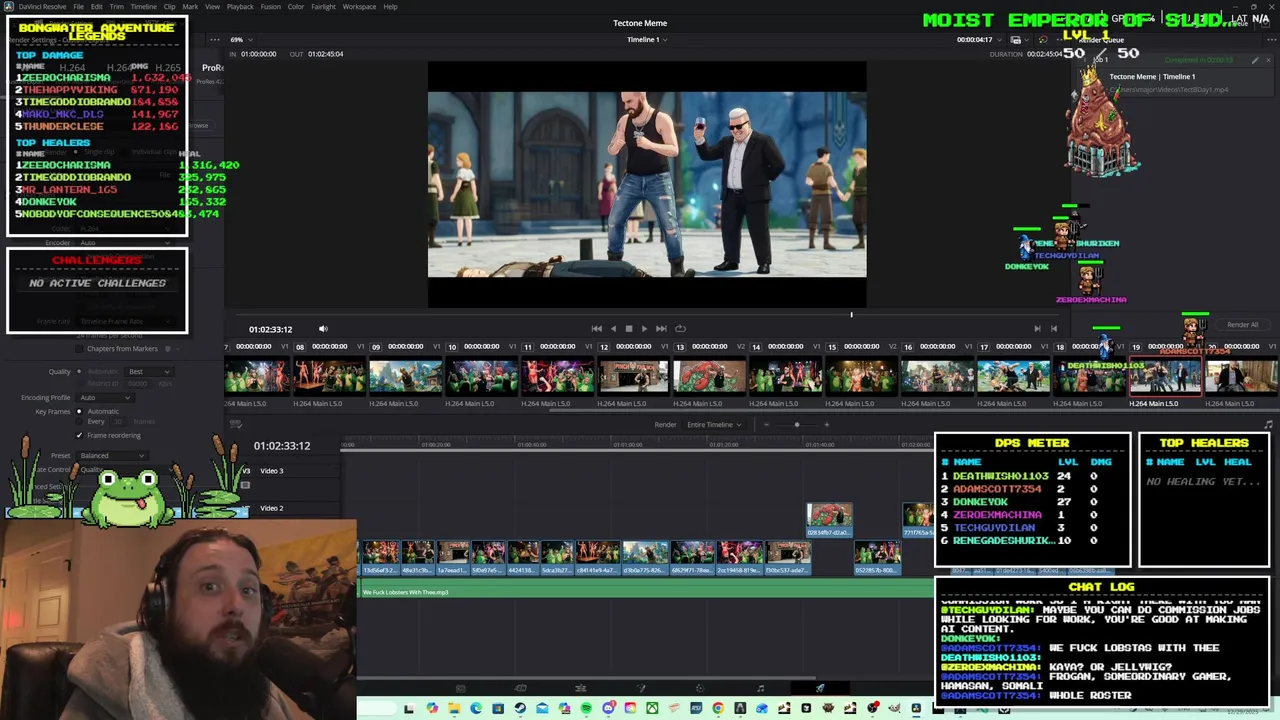1280x720 pixels.
Task: Jump to last frame in viewer transport
Action: [x=661, y=328]
